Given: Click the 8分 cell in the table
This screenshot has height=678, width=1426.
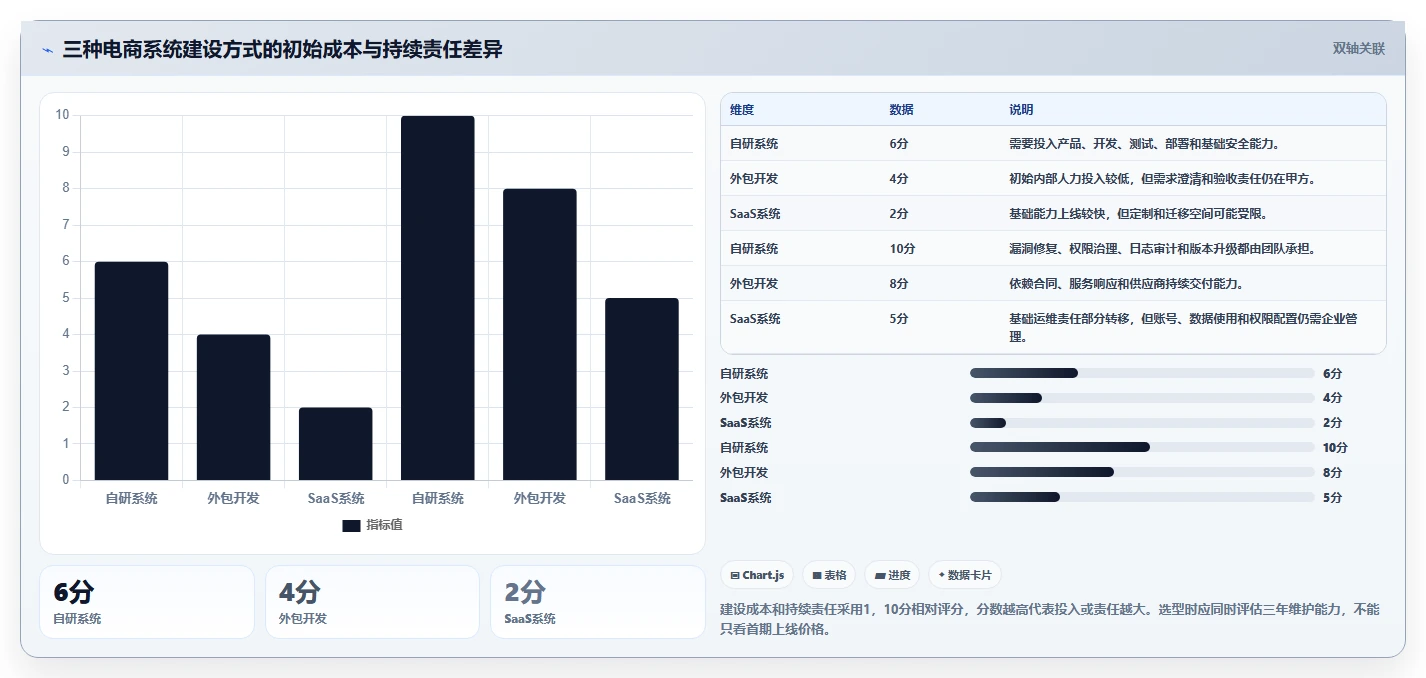Looking at the screenshot, I should tap(899, 284).
